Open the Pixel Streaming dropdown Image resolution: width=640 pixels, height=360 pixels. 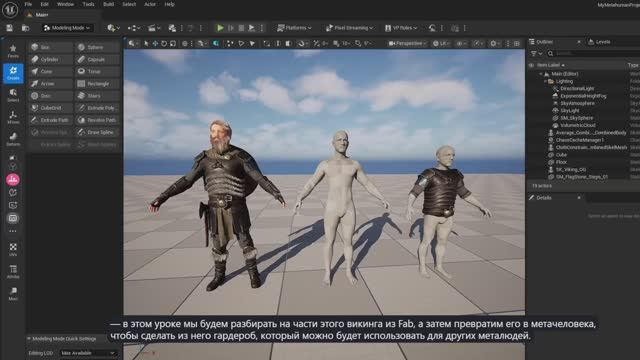(x=349, y=28)
